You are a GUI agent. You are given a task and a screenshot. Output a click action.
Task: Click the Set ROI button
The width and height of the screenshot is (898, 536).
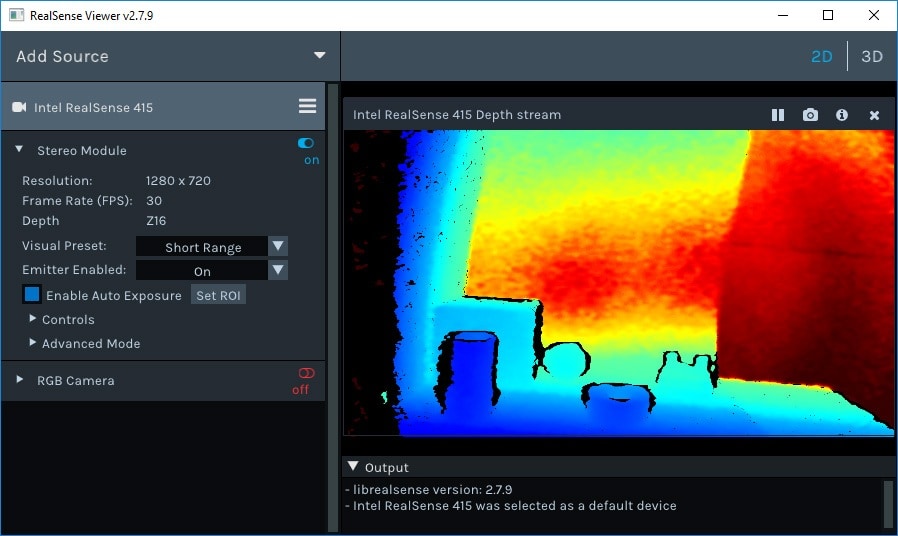[218, 295]
